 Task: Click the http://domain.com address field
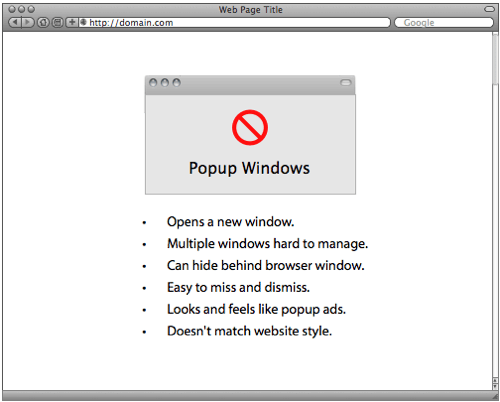(234, 23)
